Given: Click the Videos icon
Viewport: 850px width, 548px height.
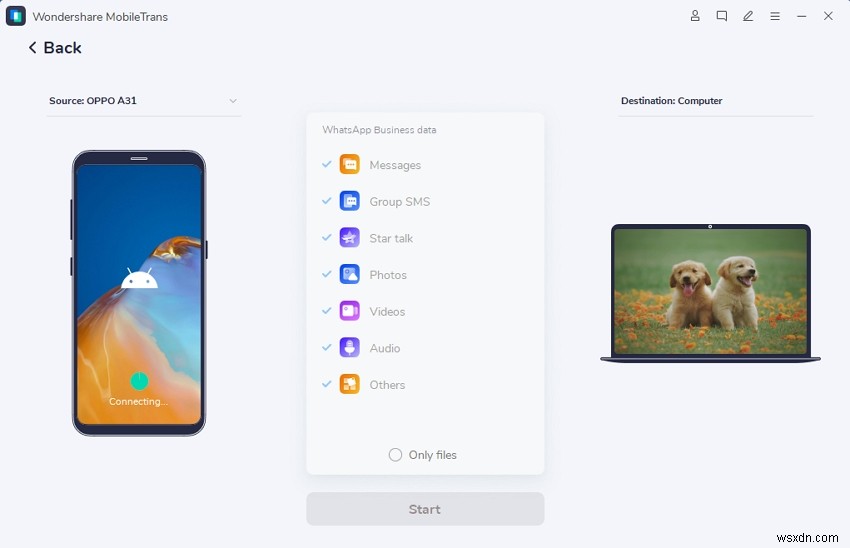Looking at the screenshot, I should point(350,311).
